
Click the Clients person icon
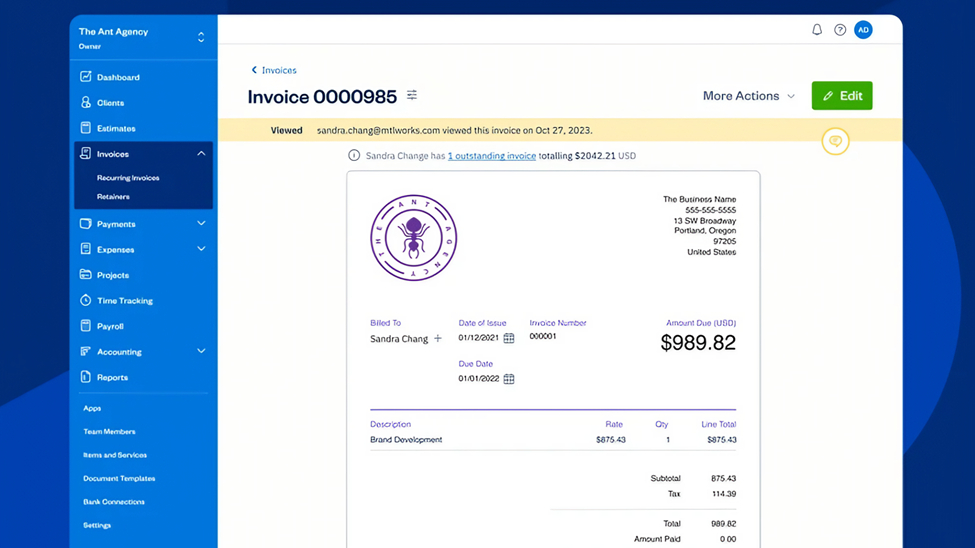click(86, 102)
